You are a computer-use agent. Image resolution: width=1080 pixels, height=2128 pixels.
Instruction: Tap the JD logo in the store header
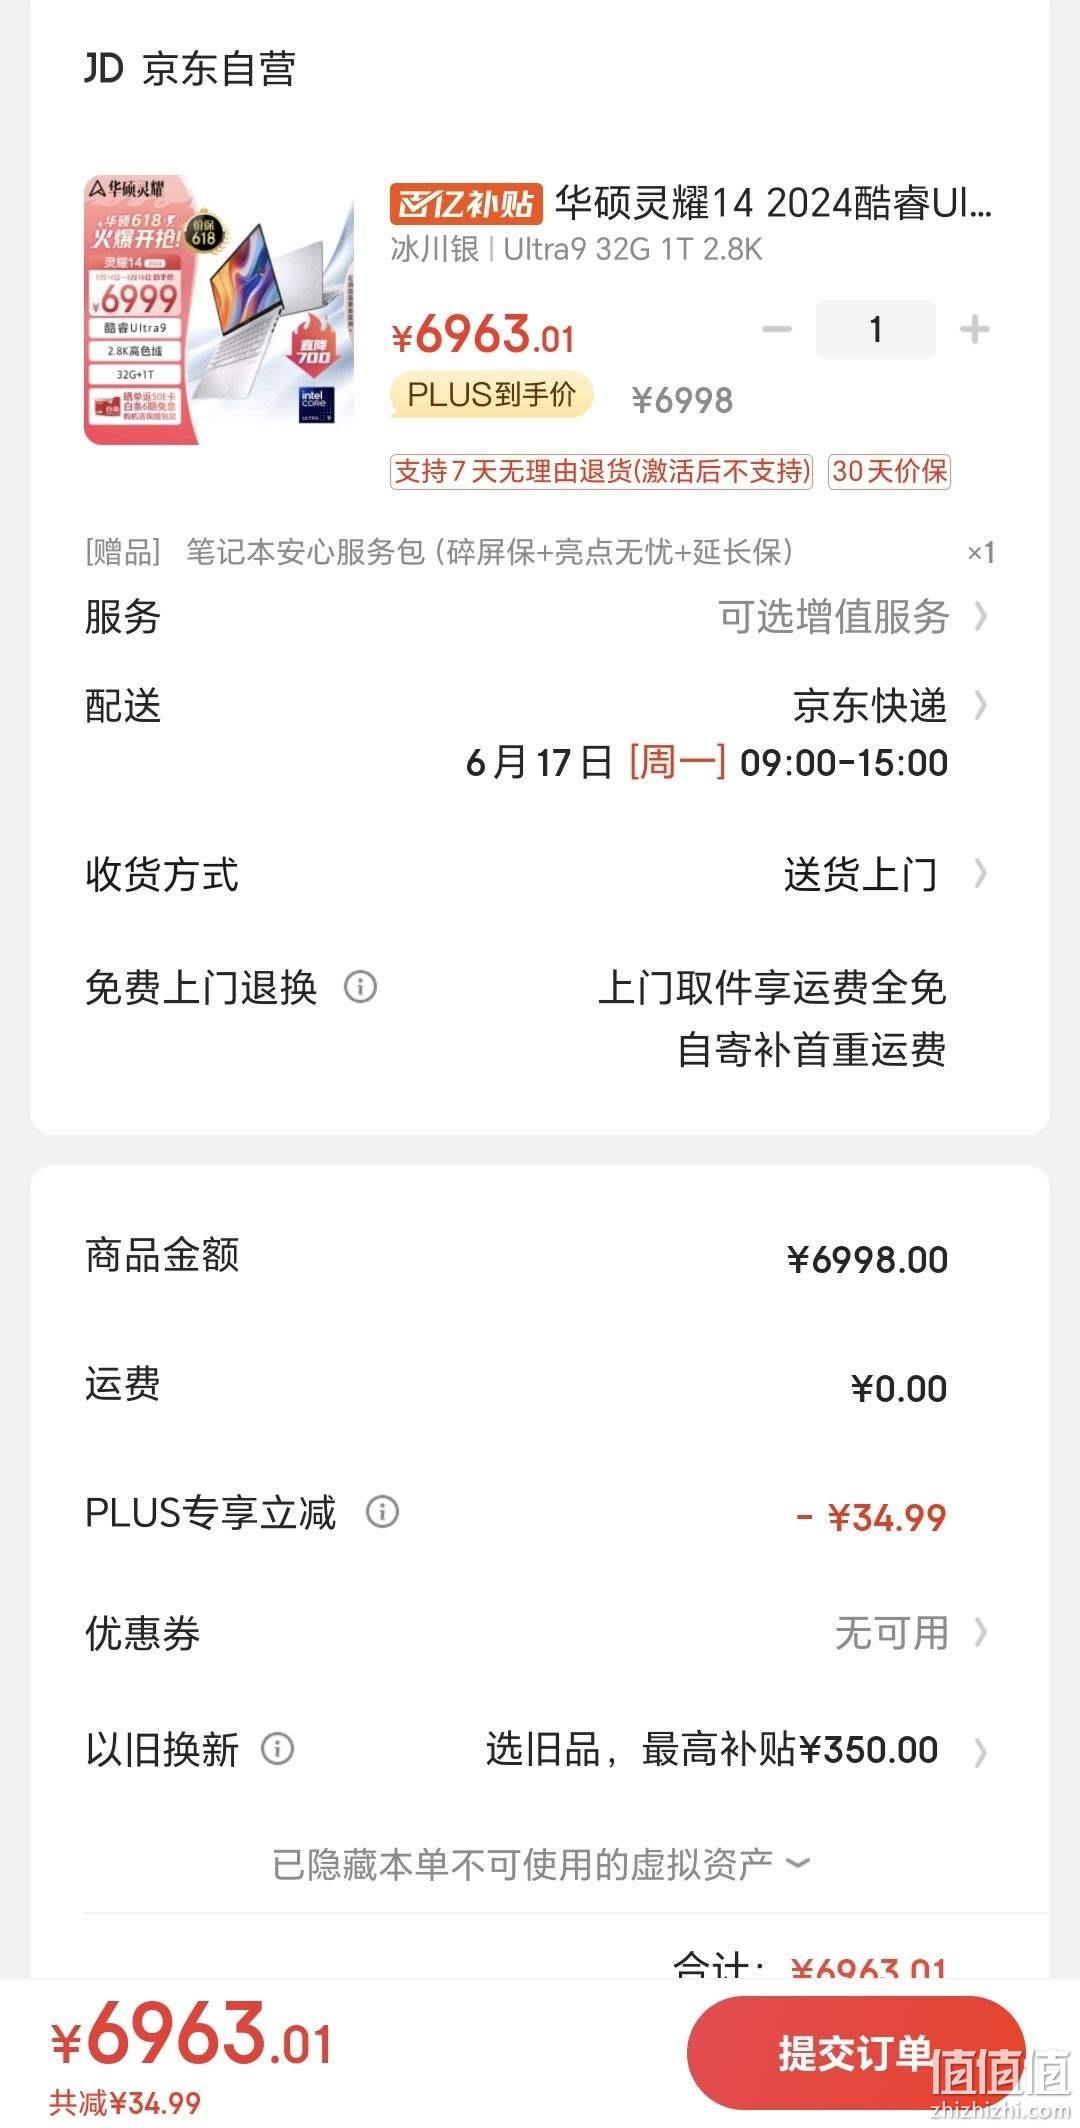pyautogui.click(x=103, y=68)
